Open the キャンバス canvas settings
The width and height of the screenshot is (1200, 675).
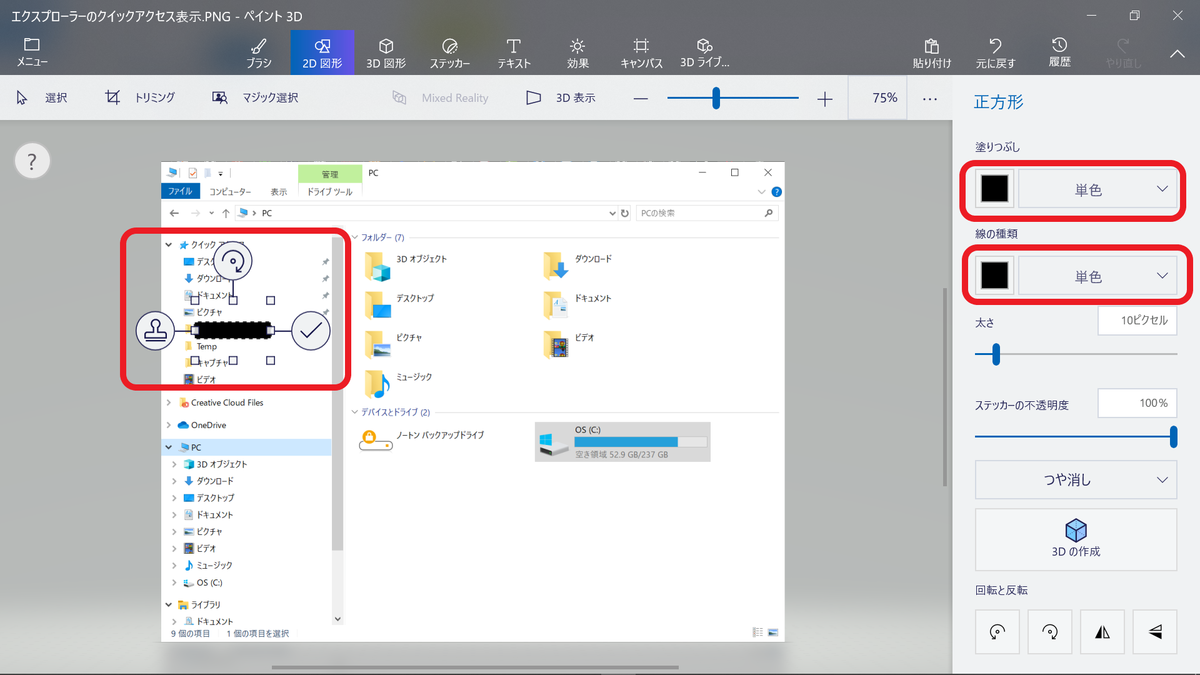(x=642, y=52)
